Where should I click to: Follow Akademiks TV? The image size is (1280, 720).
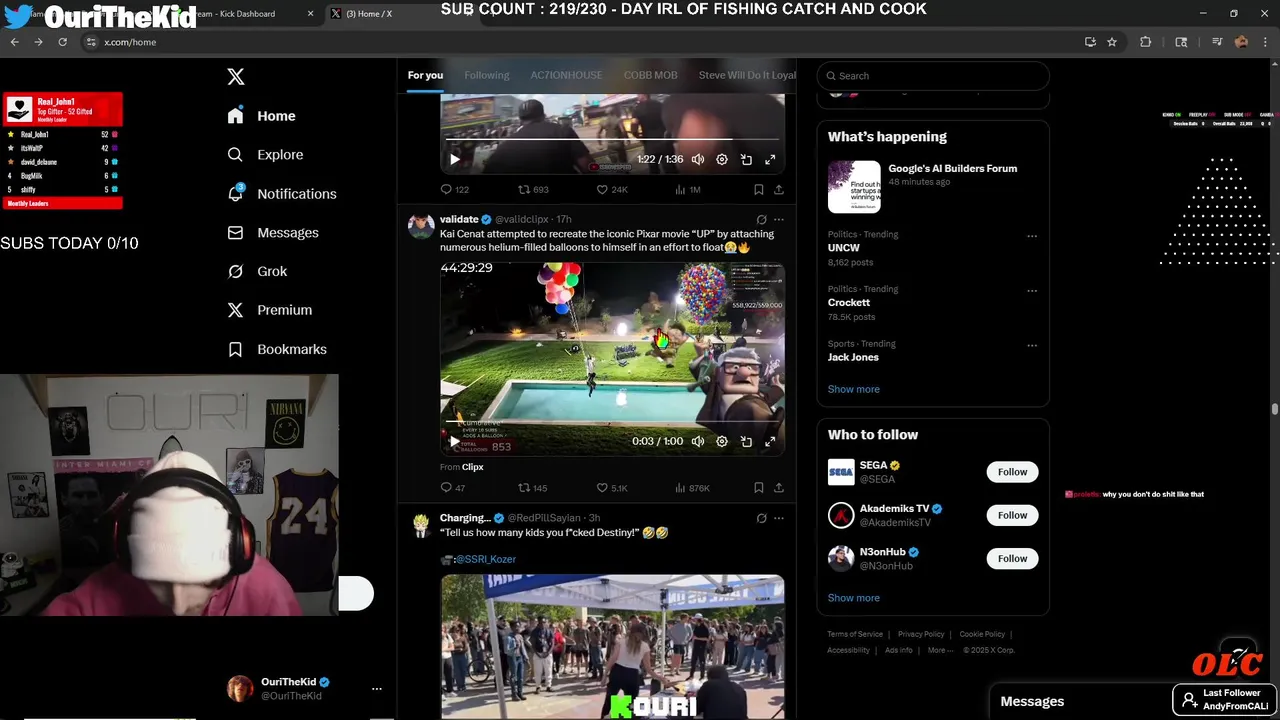pyautogui.click(x=1012, y=515)
